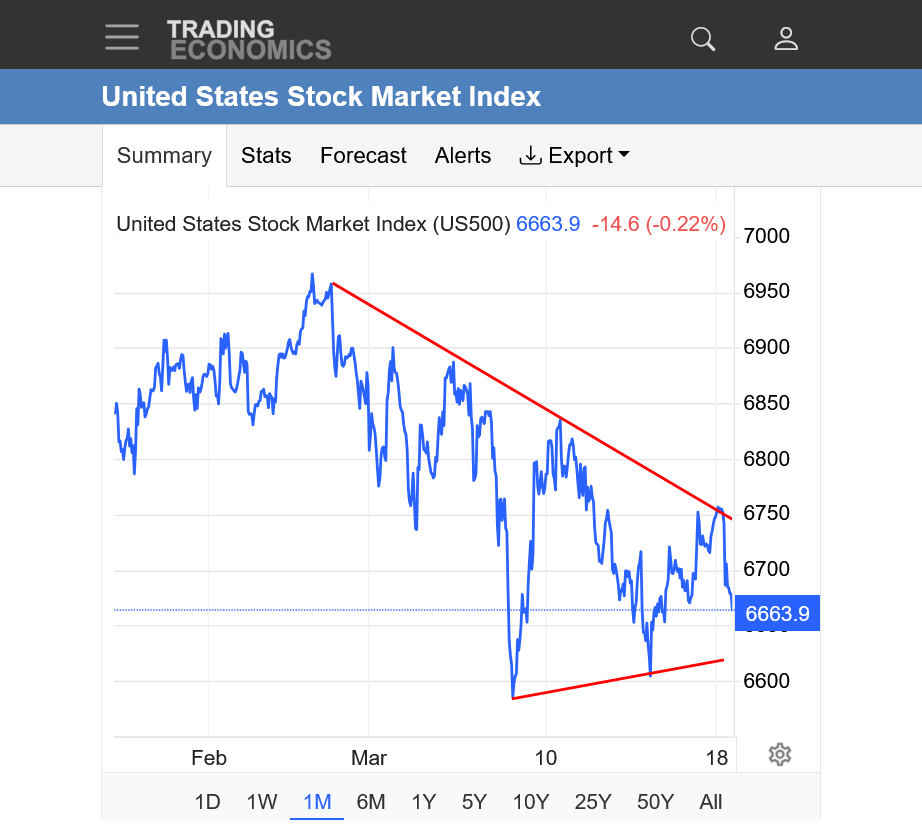Viewport: 922px width, 835px height.
Task: Select the 1D time range
Action: 207,801
